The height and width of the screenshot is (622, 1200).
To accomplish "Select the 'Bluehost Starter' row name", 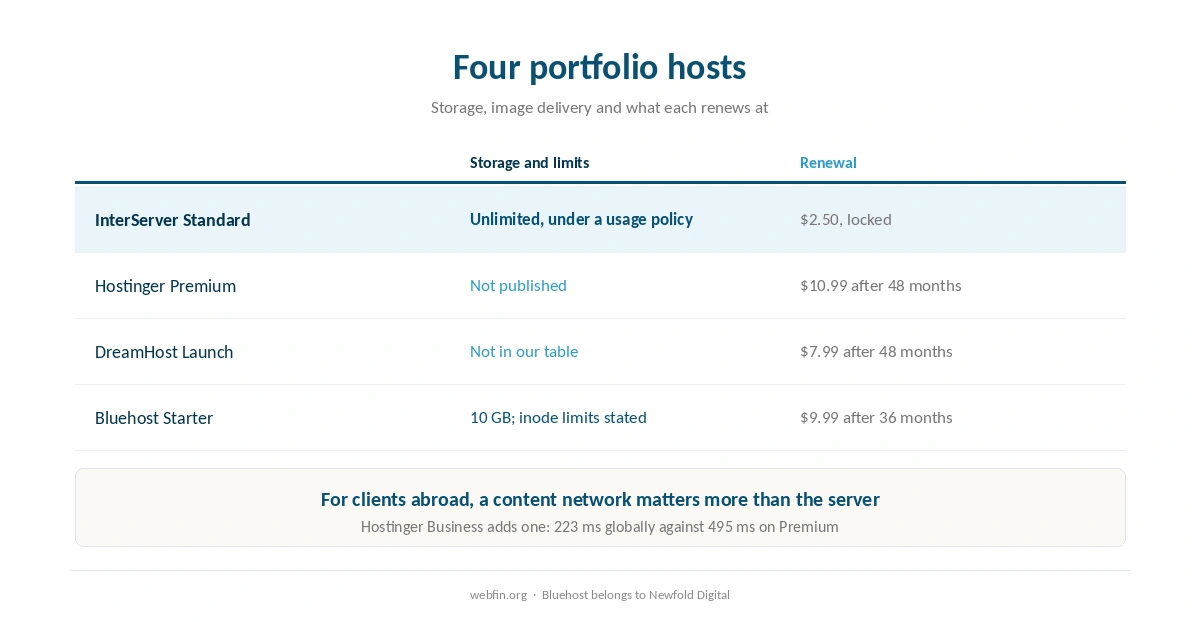I will [154, 418].
